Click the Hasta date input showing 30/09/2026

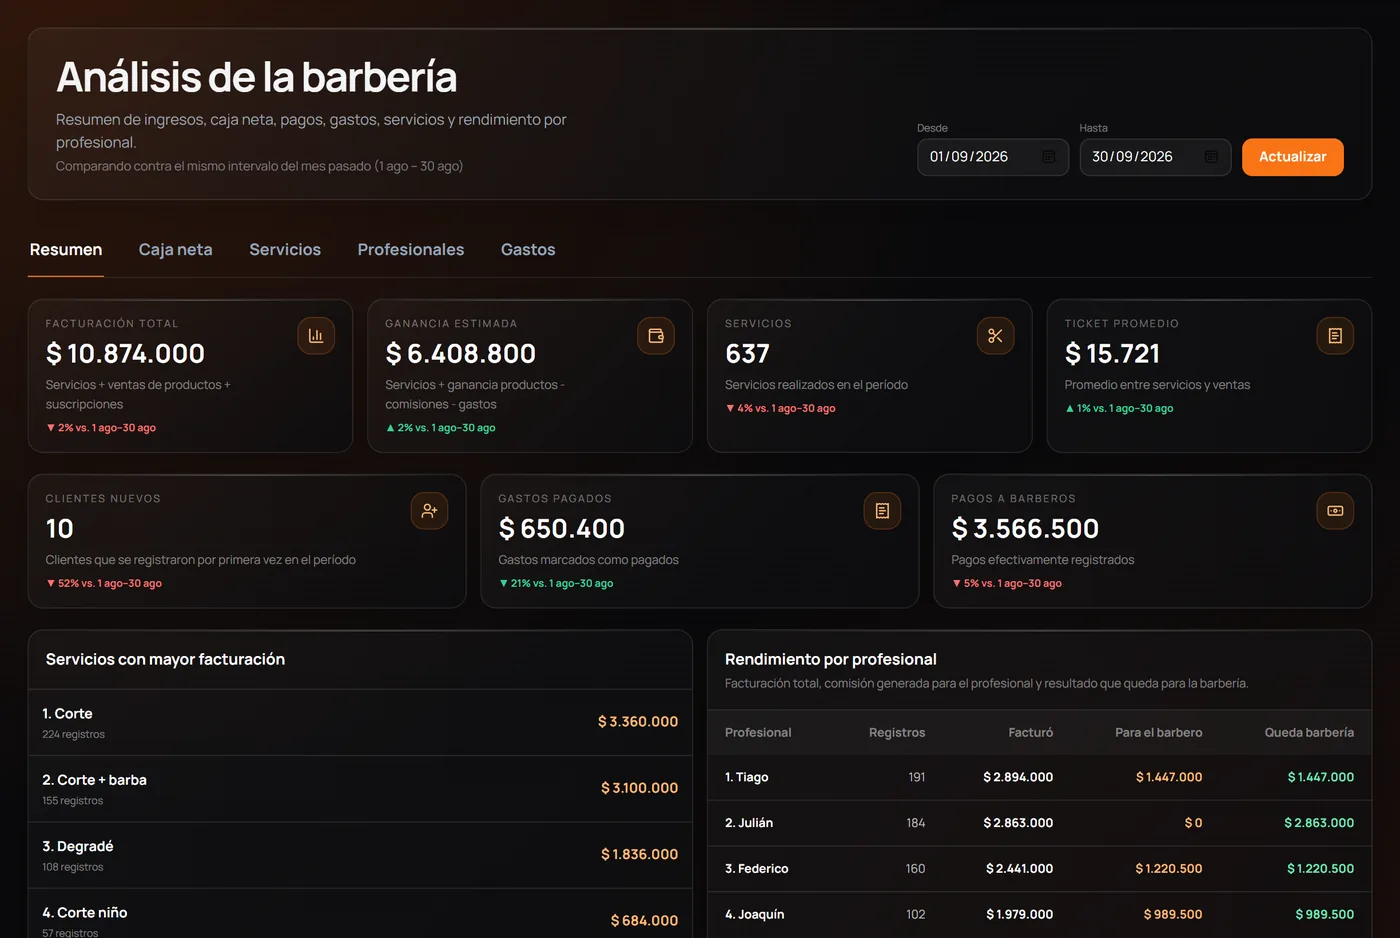(x=1155, y=157)
